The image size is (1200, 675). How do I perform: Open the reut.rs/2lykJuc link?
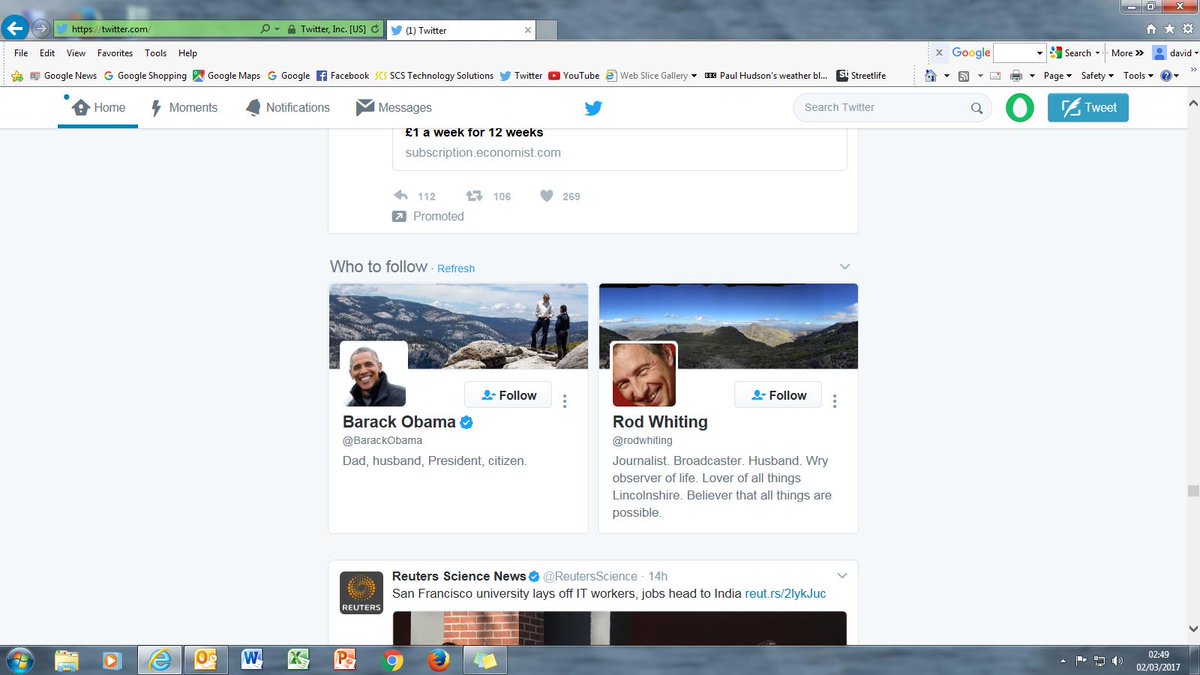click(x=785, y=593)
